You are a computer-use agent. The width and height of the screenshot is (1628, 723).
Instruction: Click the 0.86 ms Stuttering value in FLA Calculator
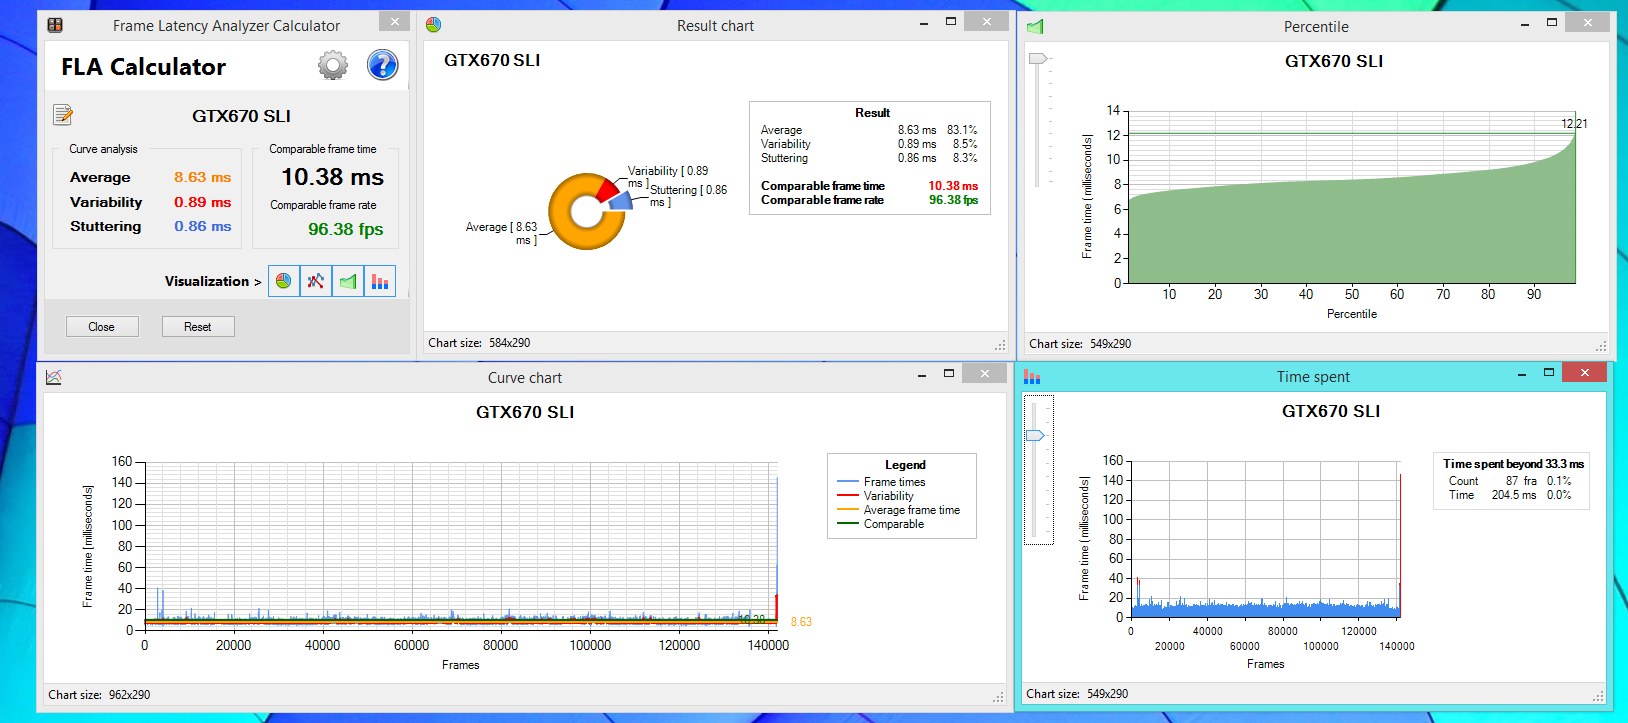tap(203, 226)
